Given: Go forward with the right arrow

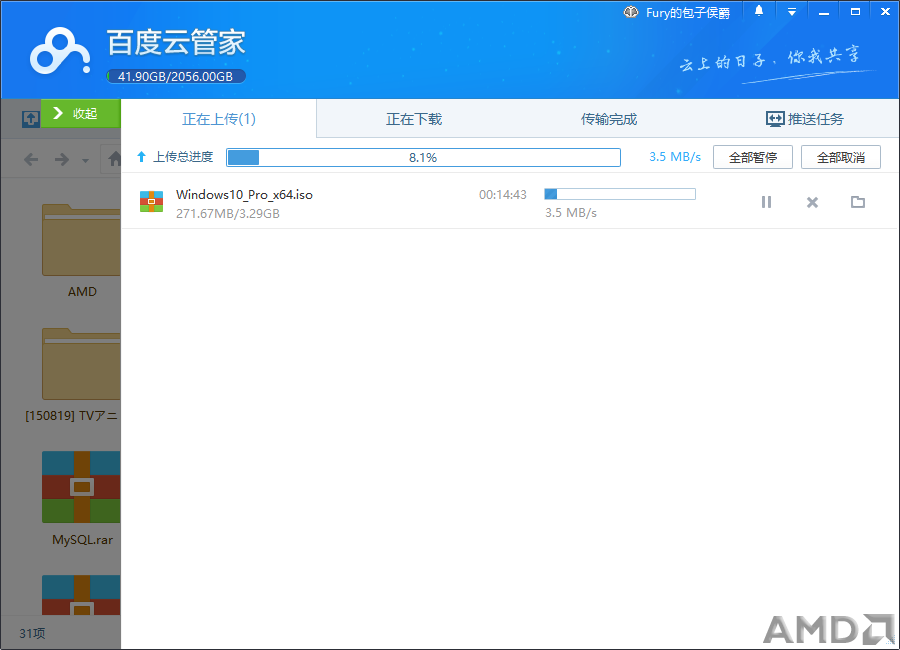Looking at the screenshot, I should [x=61, y=159].
